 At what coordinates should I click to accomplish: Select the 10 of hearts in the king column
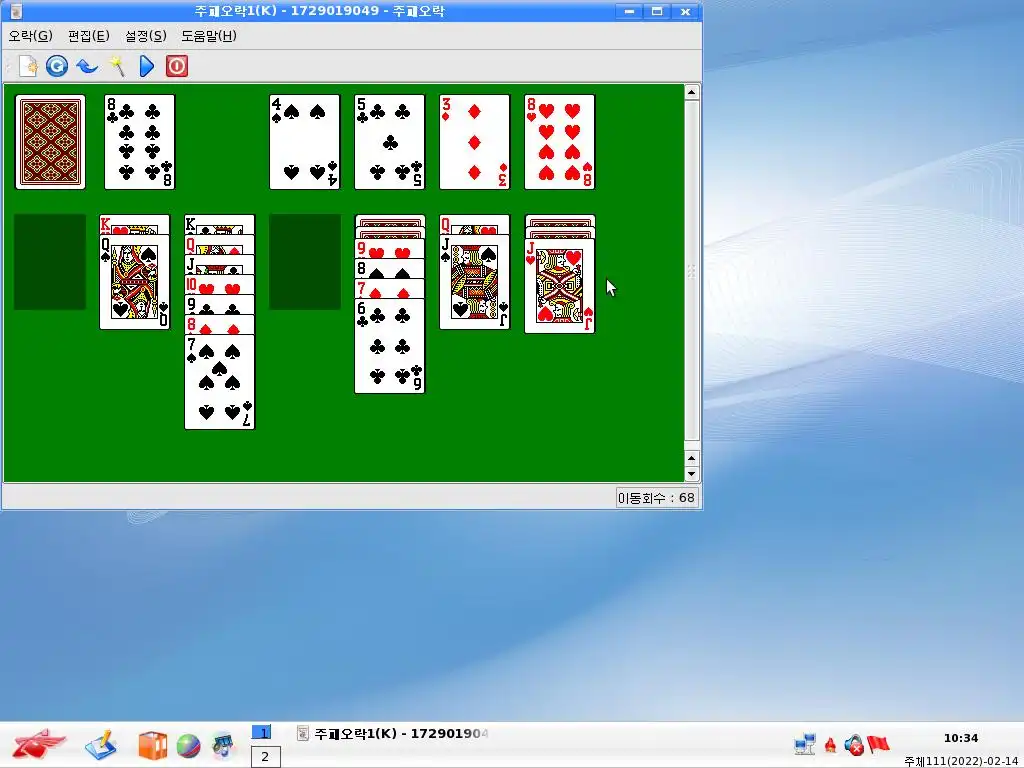click(x=220, y=285)
